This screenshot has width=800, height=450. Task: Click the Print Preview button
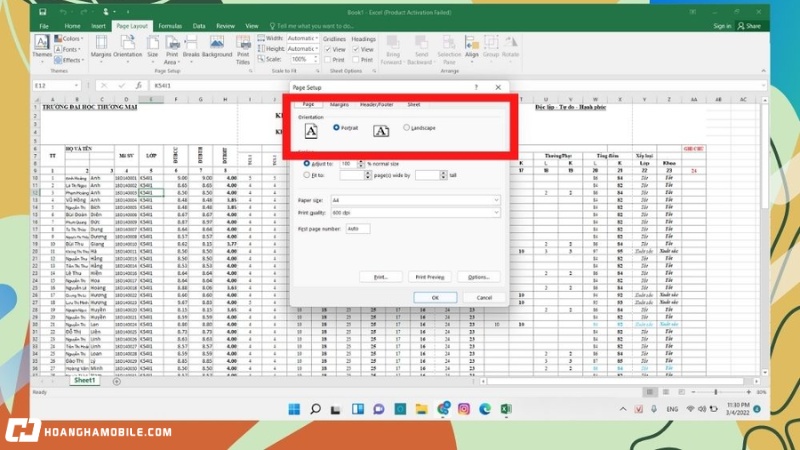[430, 277]
